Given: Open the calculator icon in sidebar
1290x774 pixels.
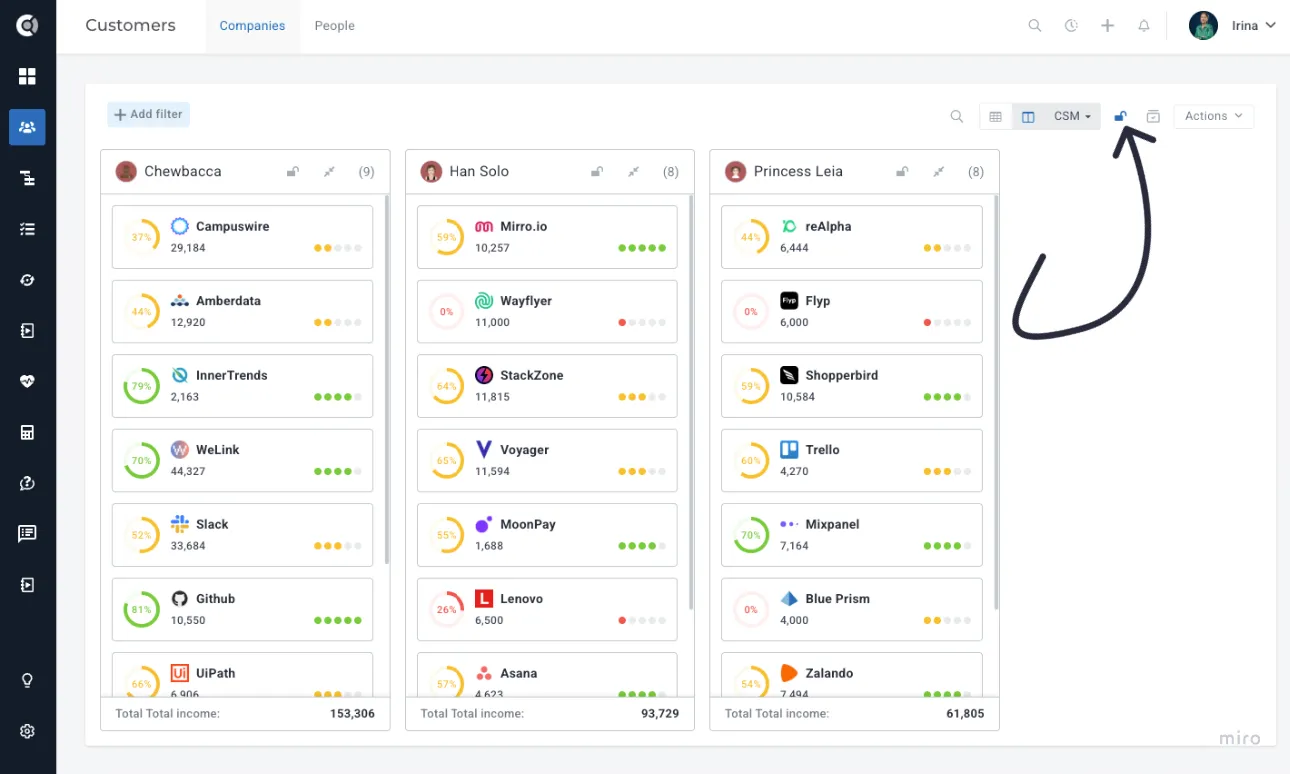Looking at the screenshot, I should 27,432.
